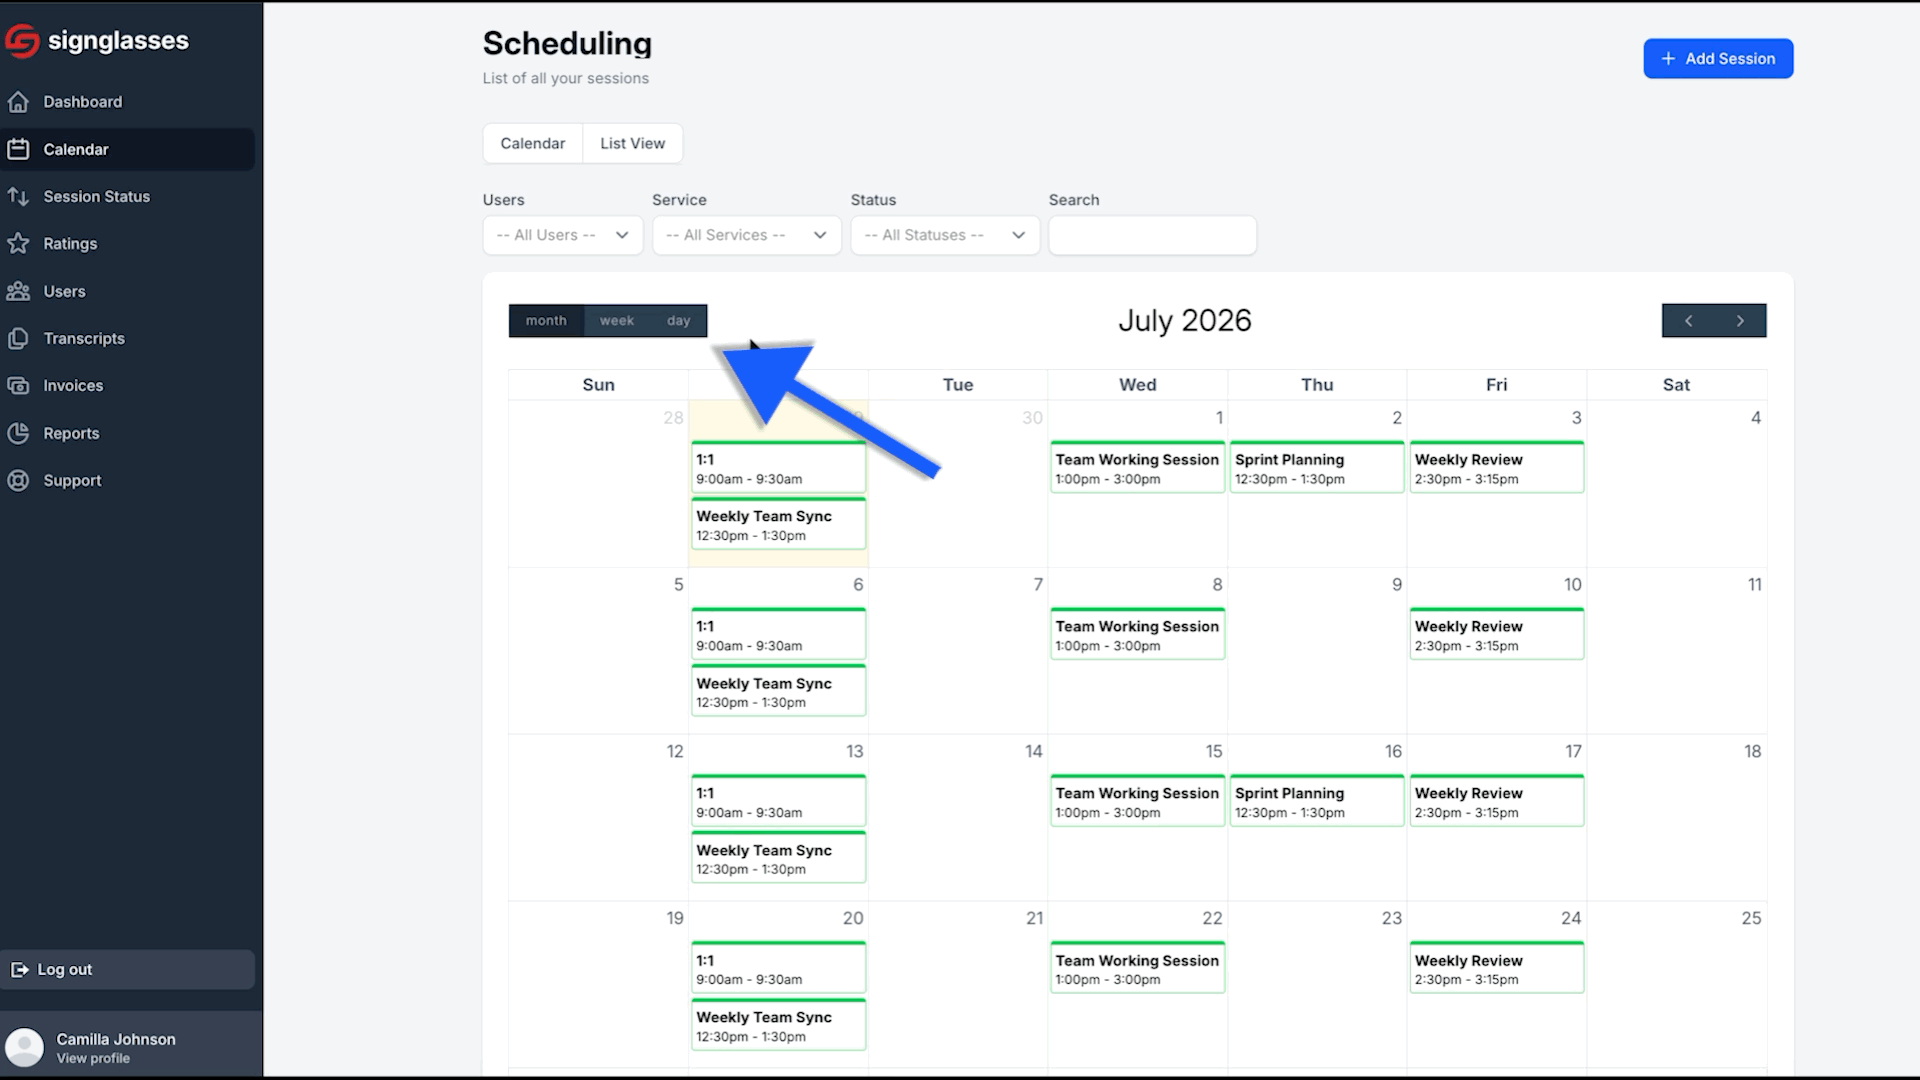Open the All Services dropdown
Viewport: 1920px width, 1080px height.
pos(747,235)
